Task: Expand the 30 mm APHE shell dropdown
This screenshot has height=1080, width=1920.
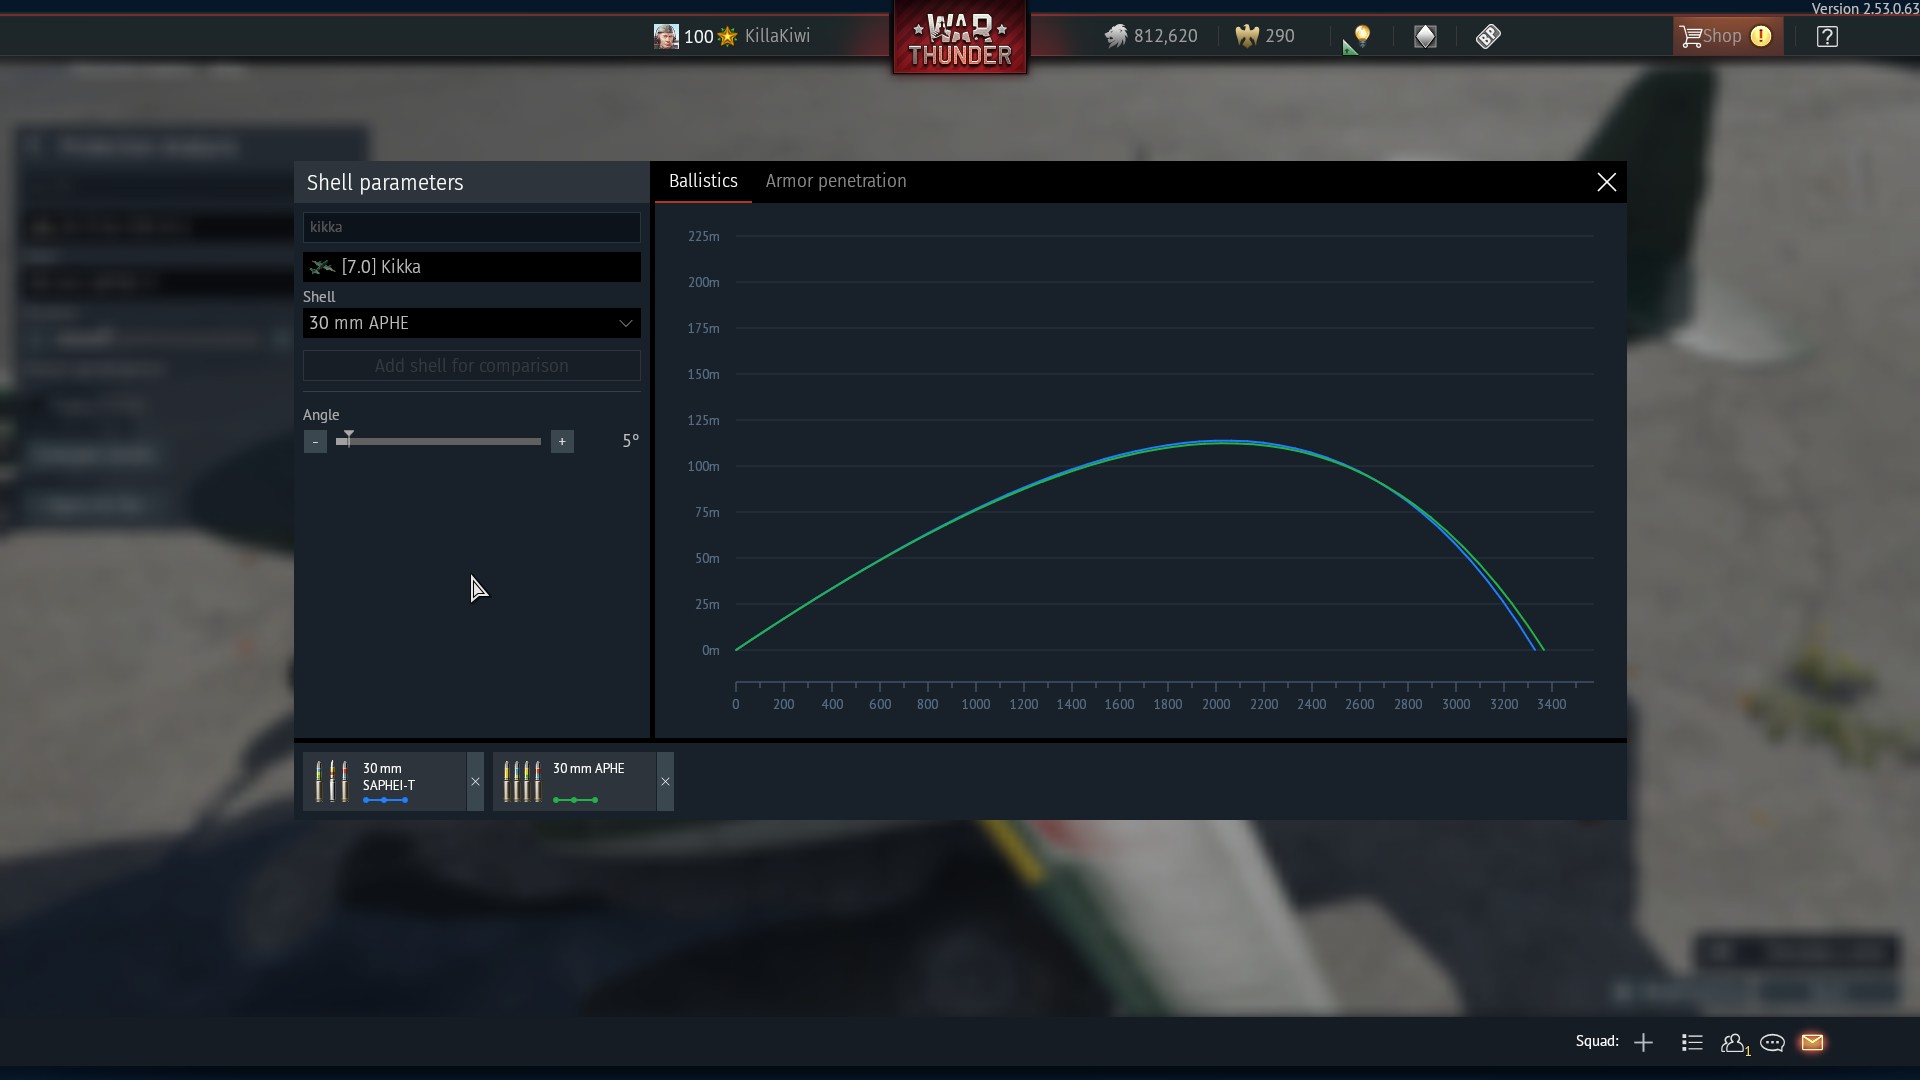Action: (625, 323)
